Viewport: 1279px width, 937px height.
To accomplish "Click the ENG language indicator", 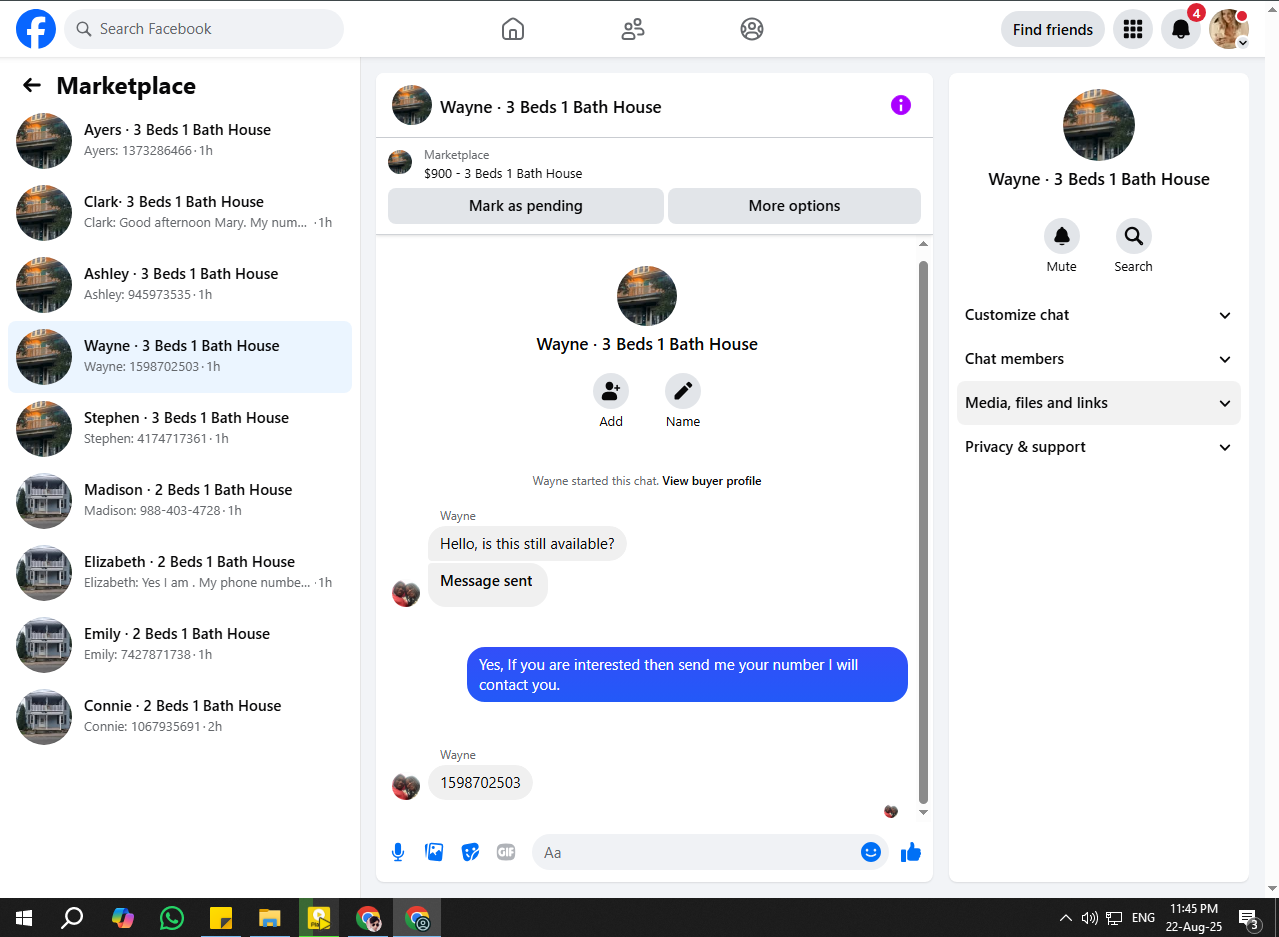I will (x=1143, y=917).
